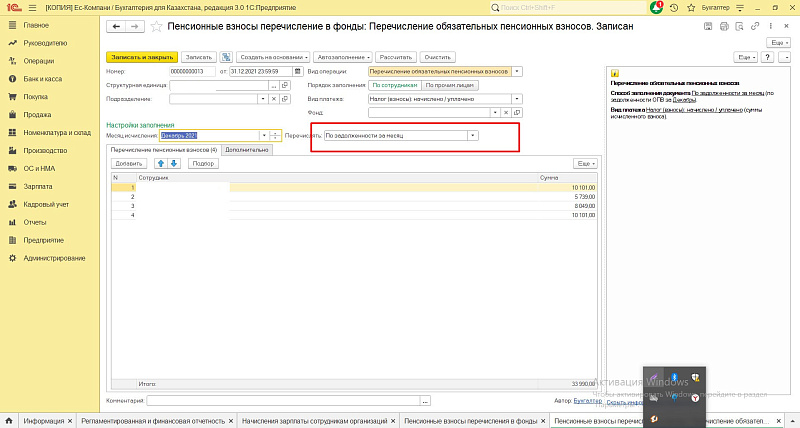Expand the Вид операции dropdown
The width and height of the screenshot is (800, 428).
point(517,72)
